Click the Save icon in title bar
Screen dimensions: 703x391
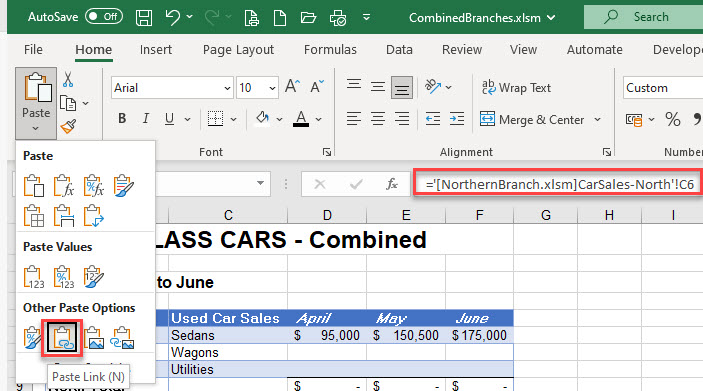pos(144,18)
